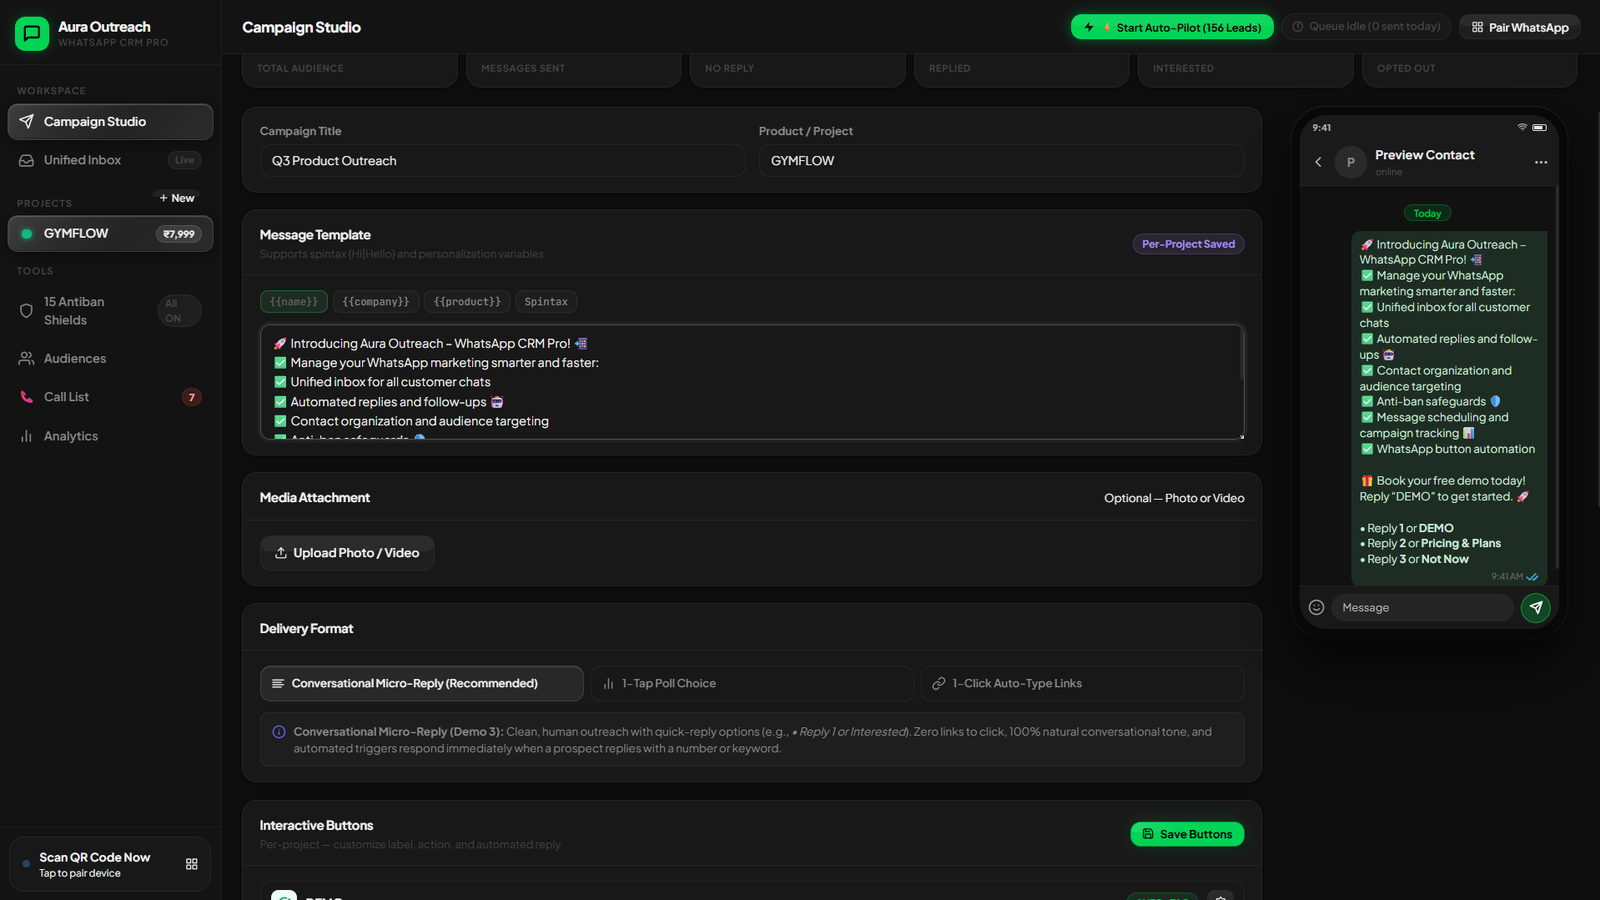The image size is (1600, 900).
Task: Open the Campaign Studio sidebar item
Action: (110, 122)
